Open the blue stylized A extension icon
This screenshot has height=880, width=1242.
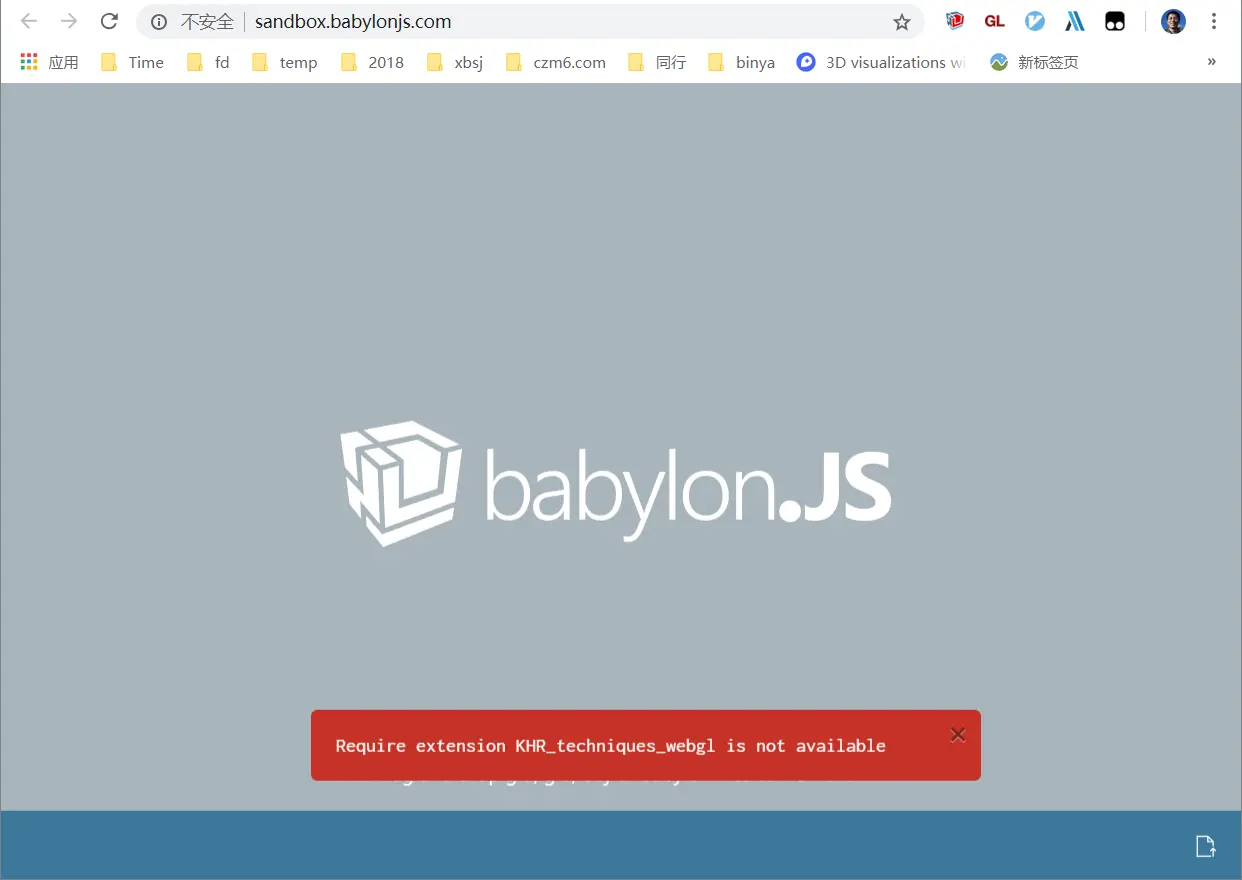pyautogui.click(x=1075, y=21)
